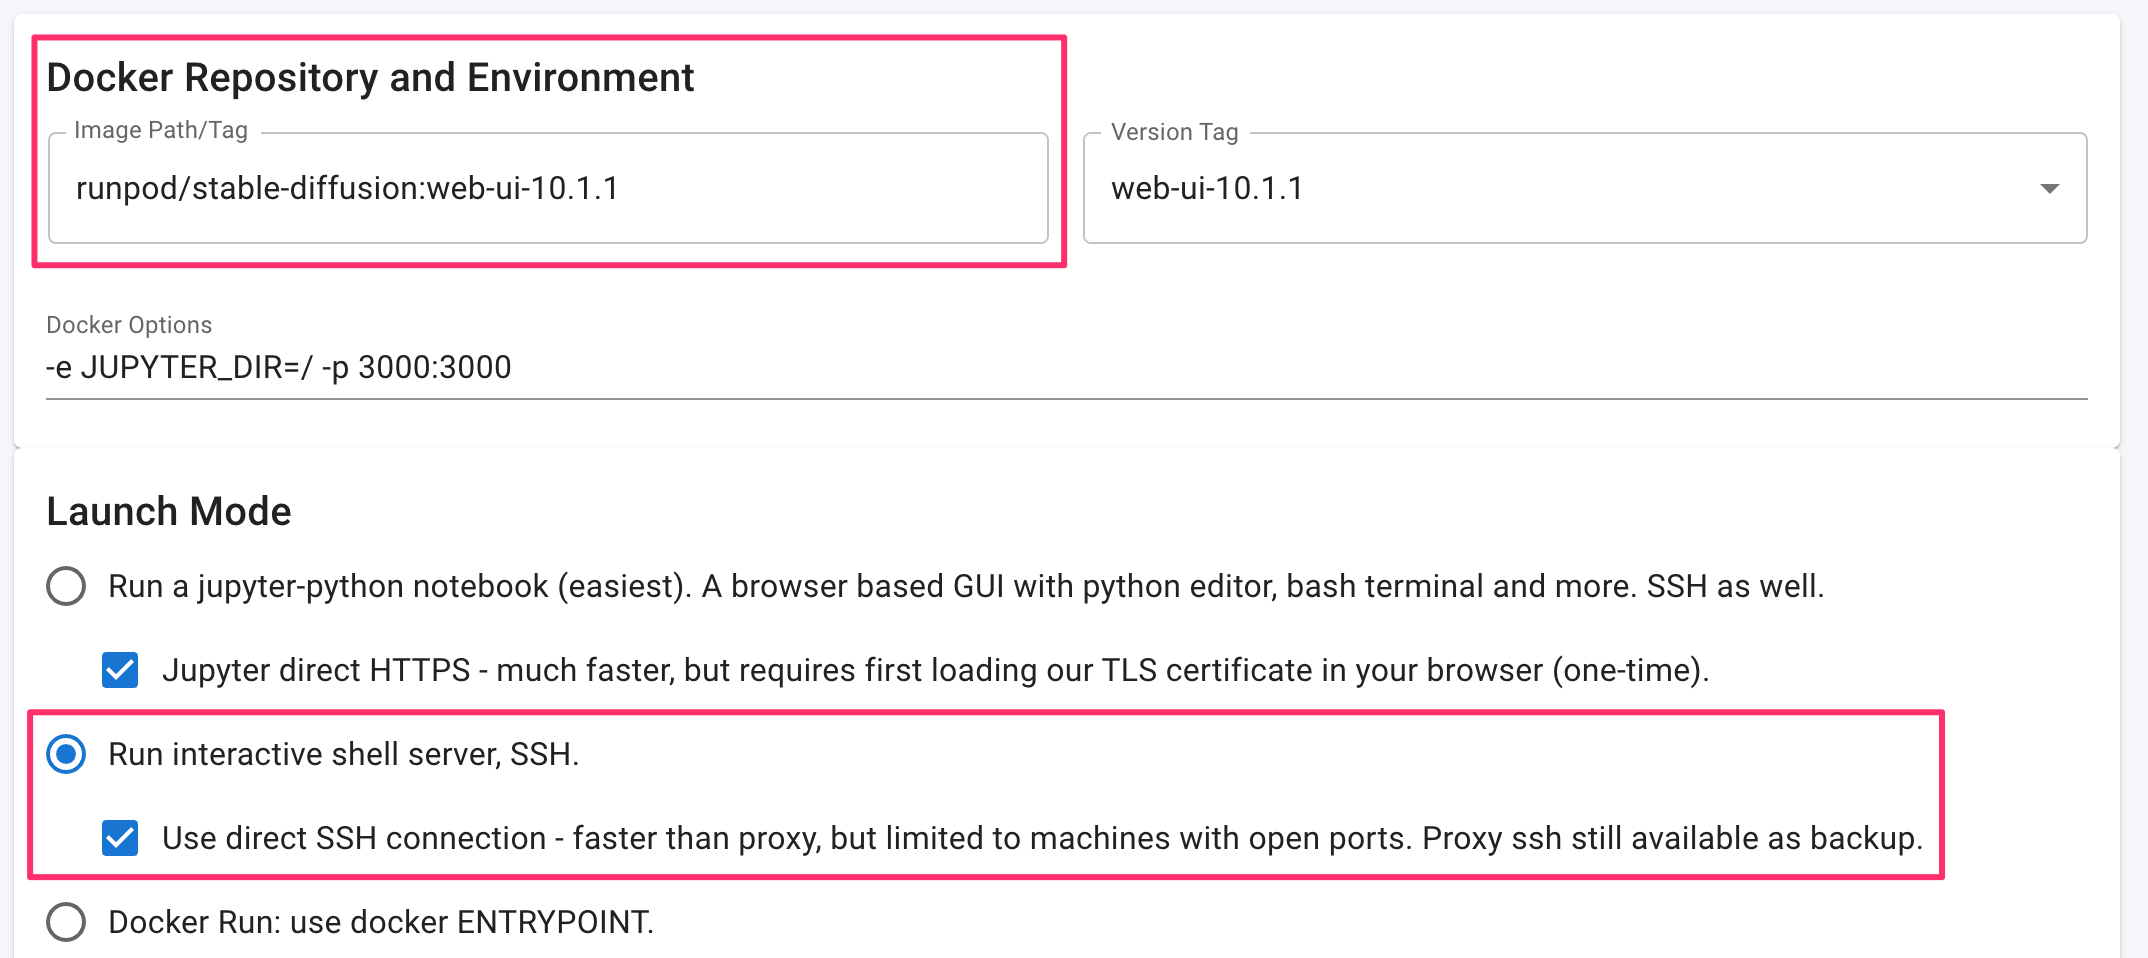
Task: Click the Launch Mode heading
Action: tap(169, 512)
